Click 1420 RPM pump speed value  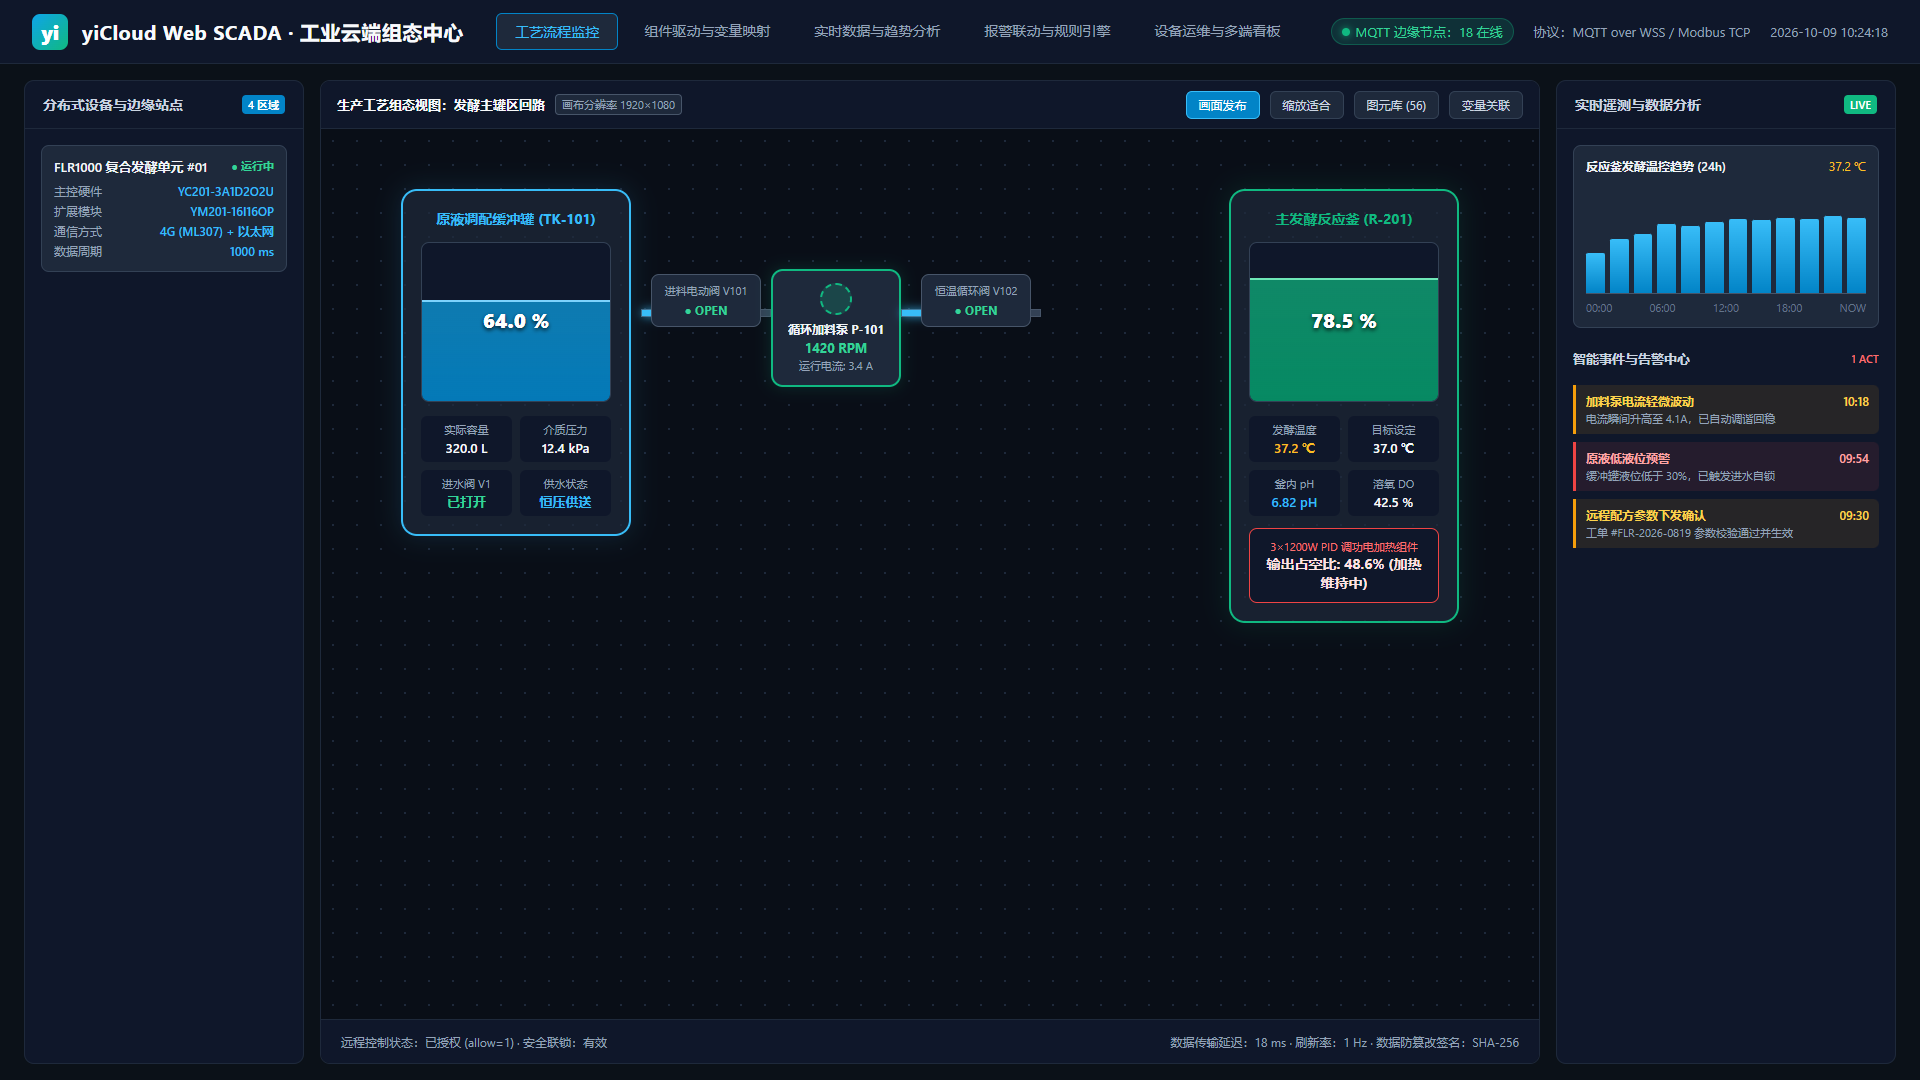[836, 348]
